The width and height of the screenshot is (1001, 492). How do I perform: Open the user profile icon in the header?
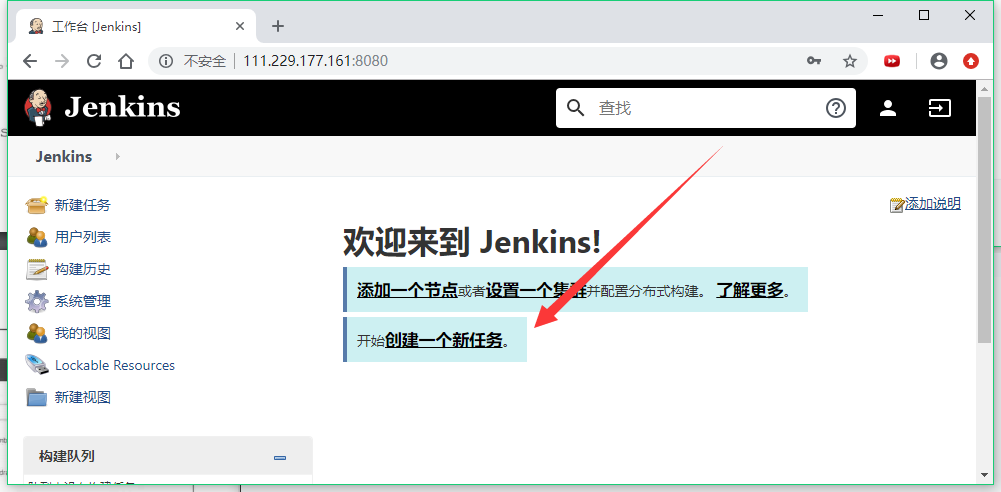(887, 108)
